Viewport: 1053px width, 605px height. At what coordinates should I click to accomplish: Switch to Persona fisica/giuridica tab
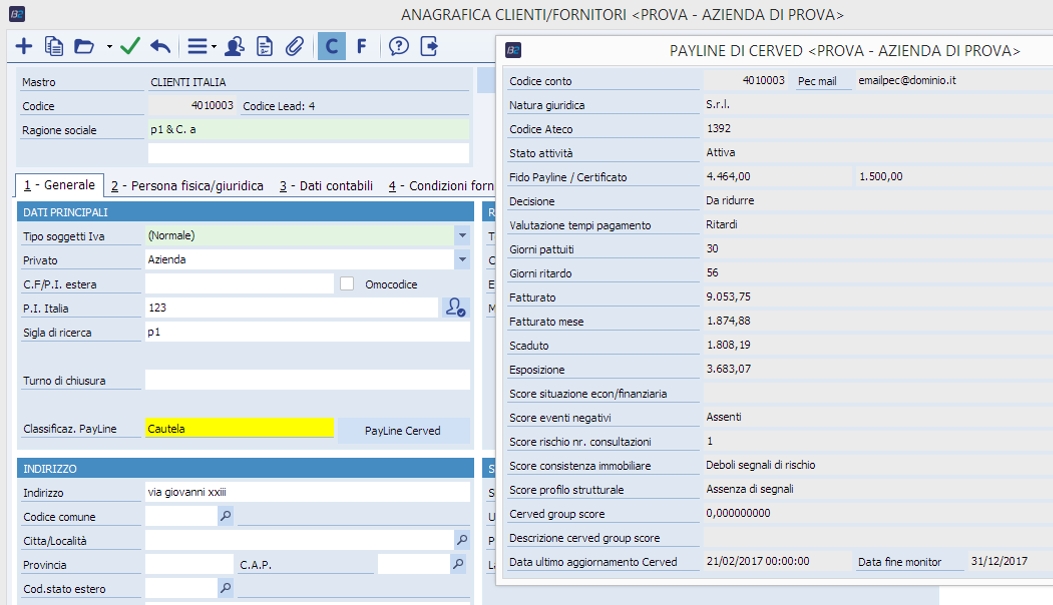(187, 186)
